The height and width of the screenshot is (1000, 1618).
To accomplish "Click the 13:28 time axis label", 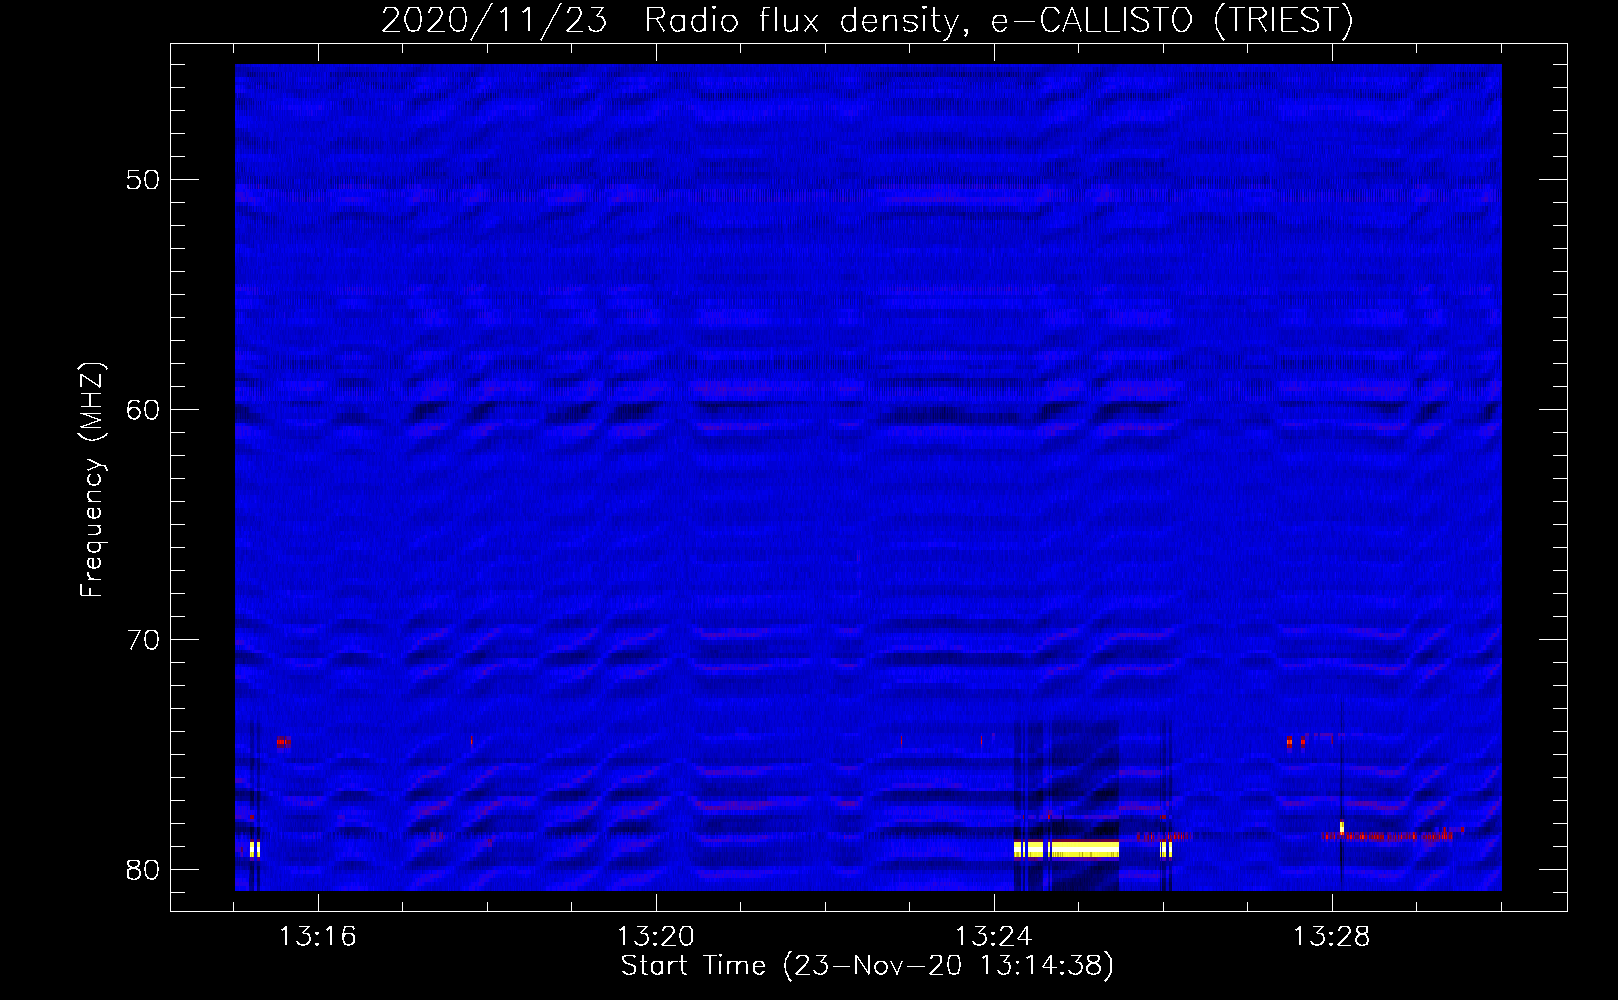I will [x=1332, y=937].
